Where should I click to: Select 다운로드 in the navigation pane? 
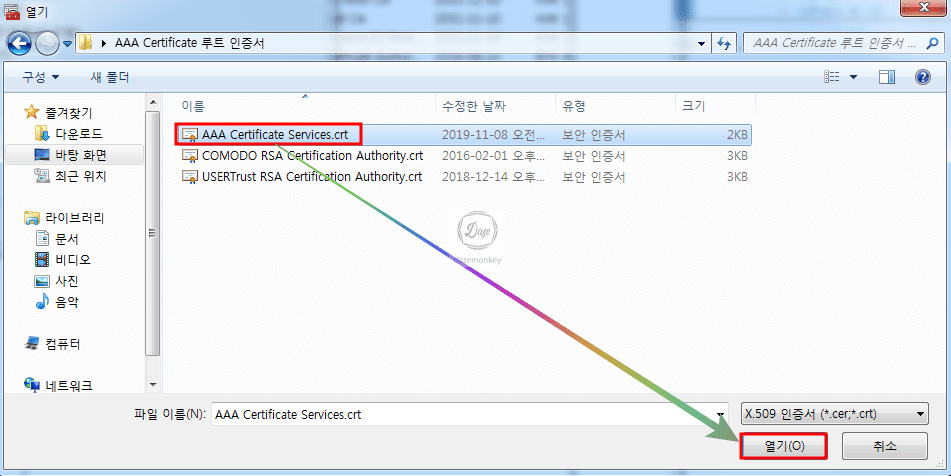coord(79,134)
